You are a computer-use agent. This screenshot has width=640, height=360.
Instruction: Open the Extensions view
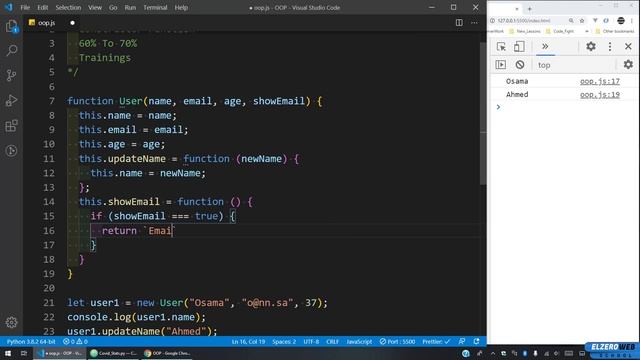11,126
